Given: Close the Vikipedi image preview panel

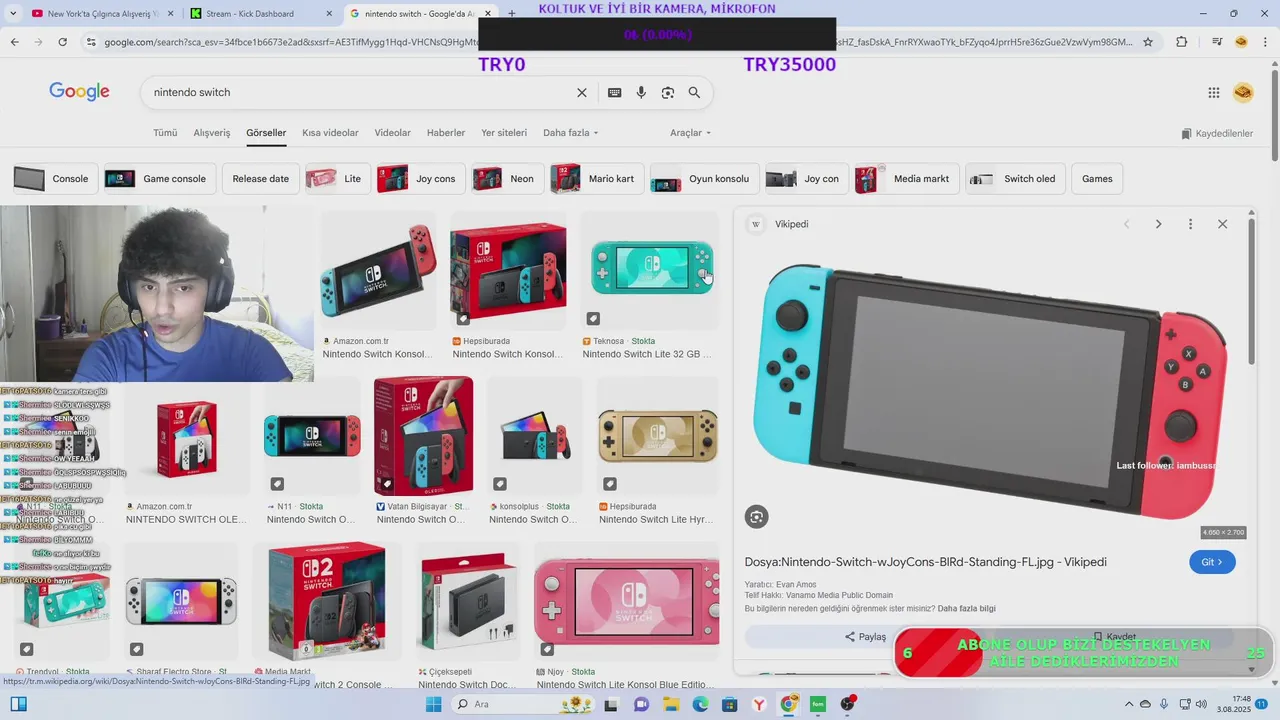Looking at the screenshot, I should pyautogui.click(x=1222, y=224).
